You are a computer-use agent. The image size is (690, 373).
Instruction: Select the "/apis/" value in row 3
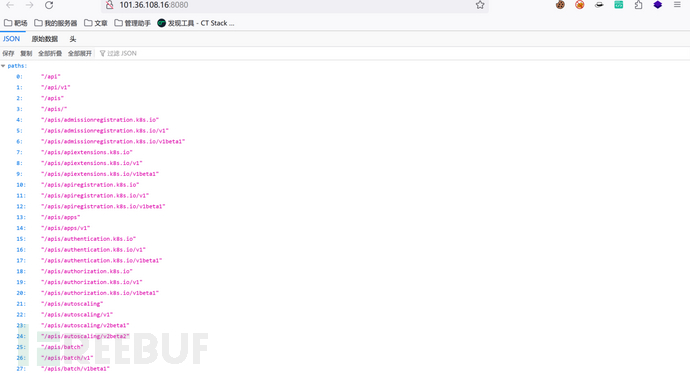point(54,109)
